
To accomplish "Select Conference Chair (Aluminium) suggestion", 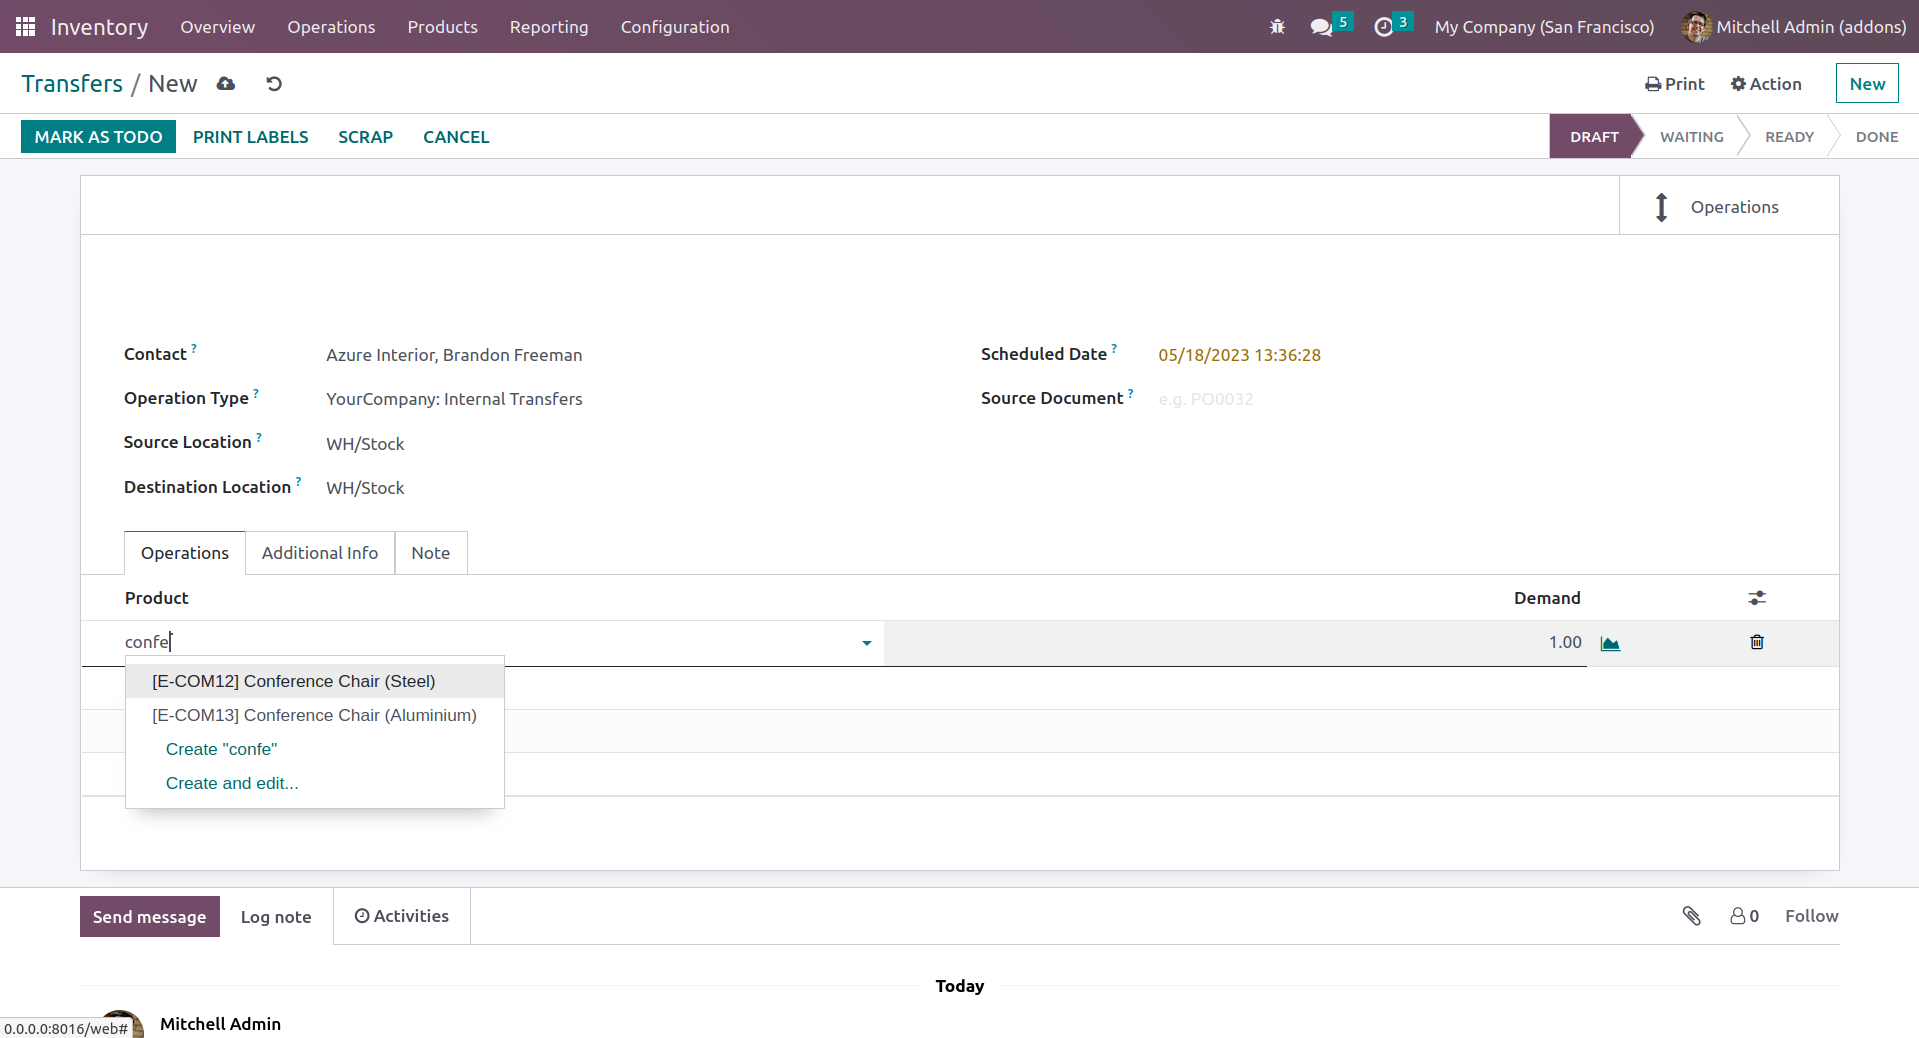I will (314, 715).
